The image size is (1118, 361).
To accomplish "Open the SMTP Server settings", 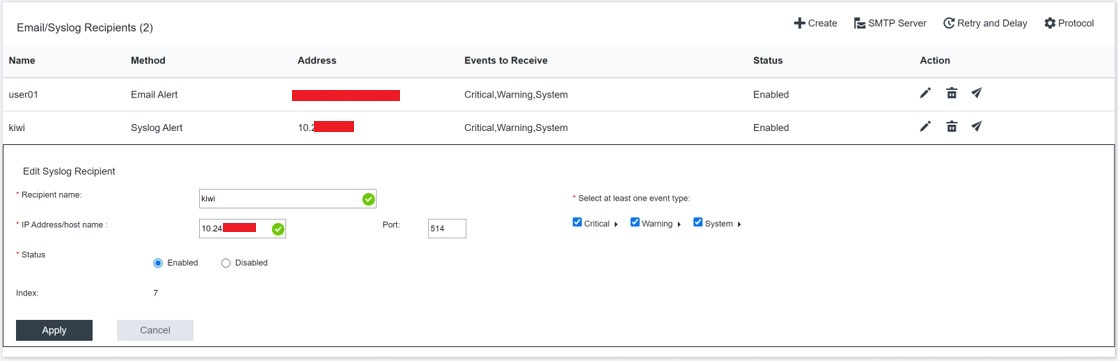I will 890,24.
